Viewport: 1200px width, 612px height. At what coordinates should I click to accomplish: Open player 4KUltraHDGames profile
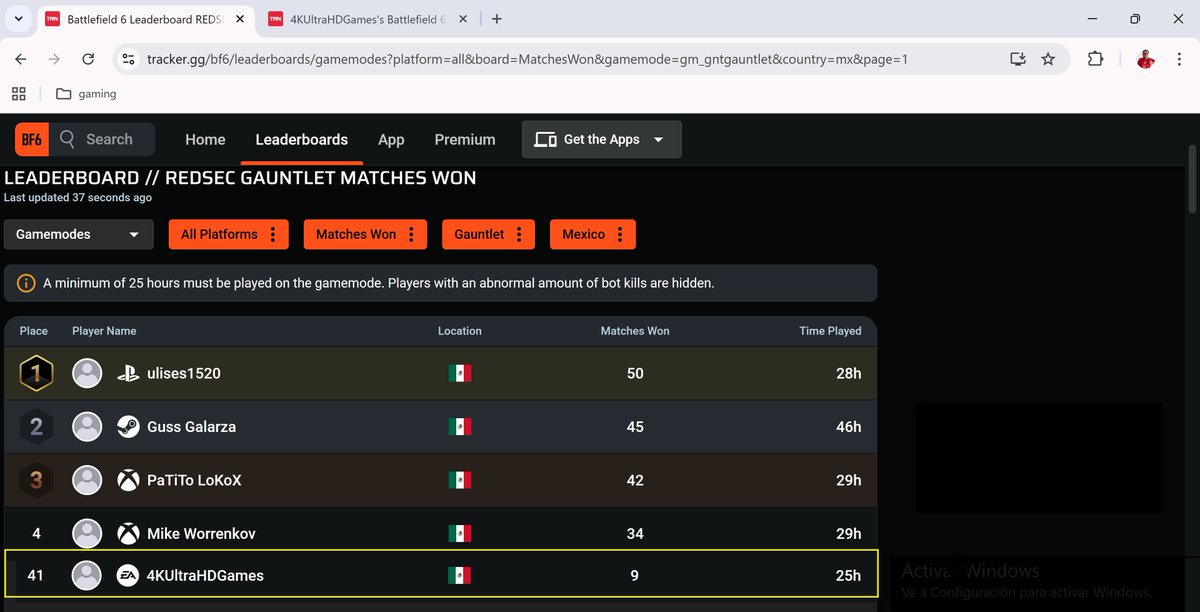coord(205,576)
